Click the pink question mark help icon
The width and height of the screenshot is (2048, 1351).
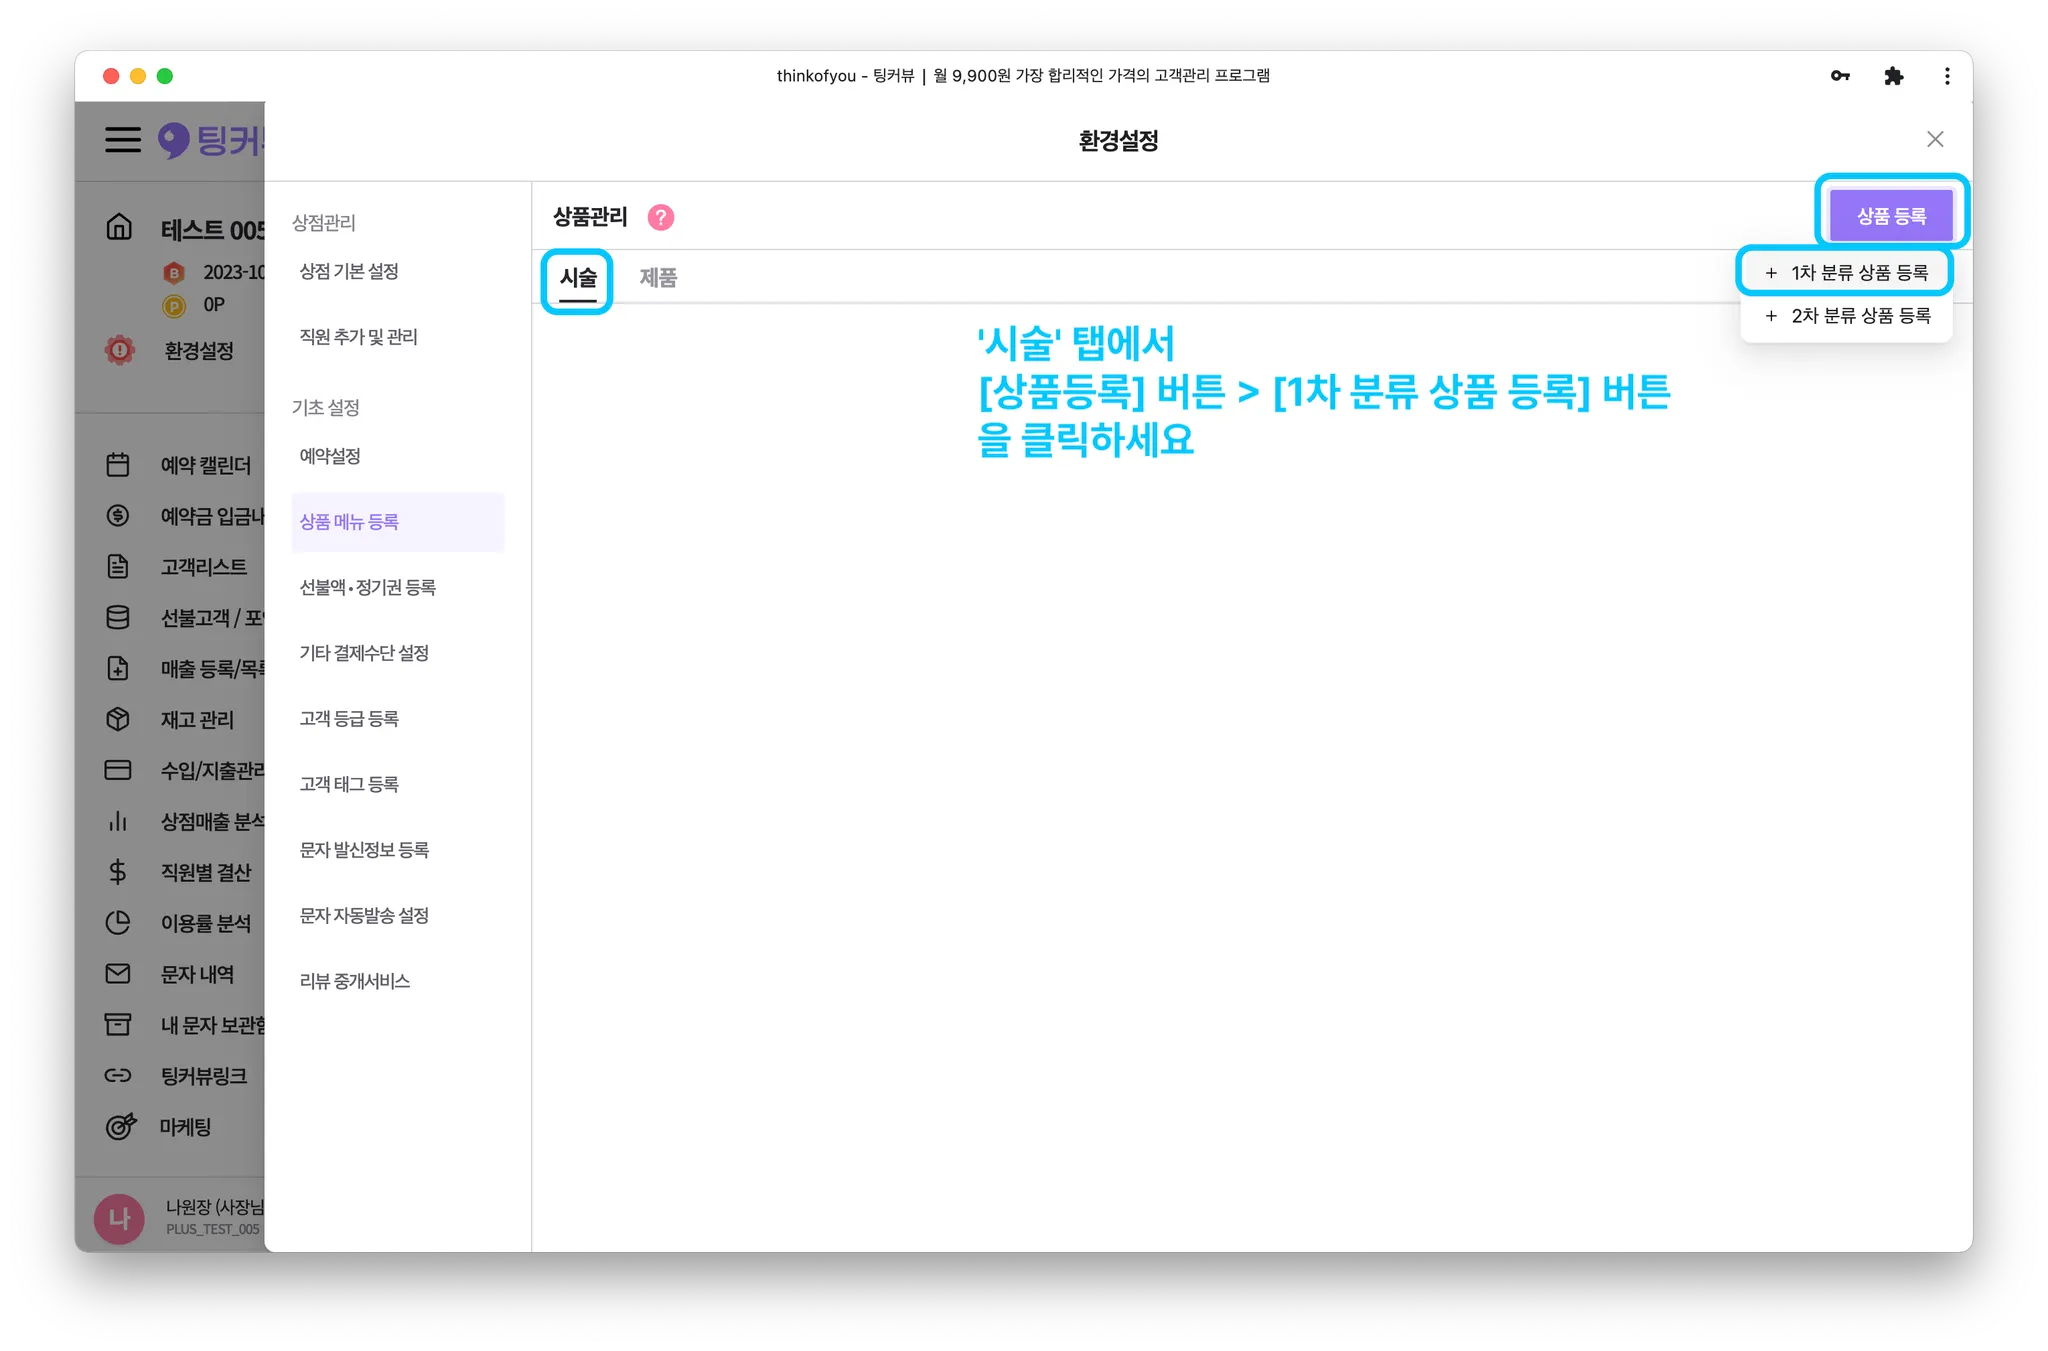tap(661, 217)
